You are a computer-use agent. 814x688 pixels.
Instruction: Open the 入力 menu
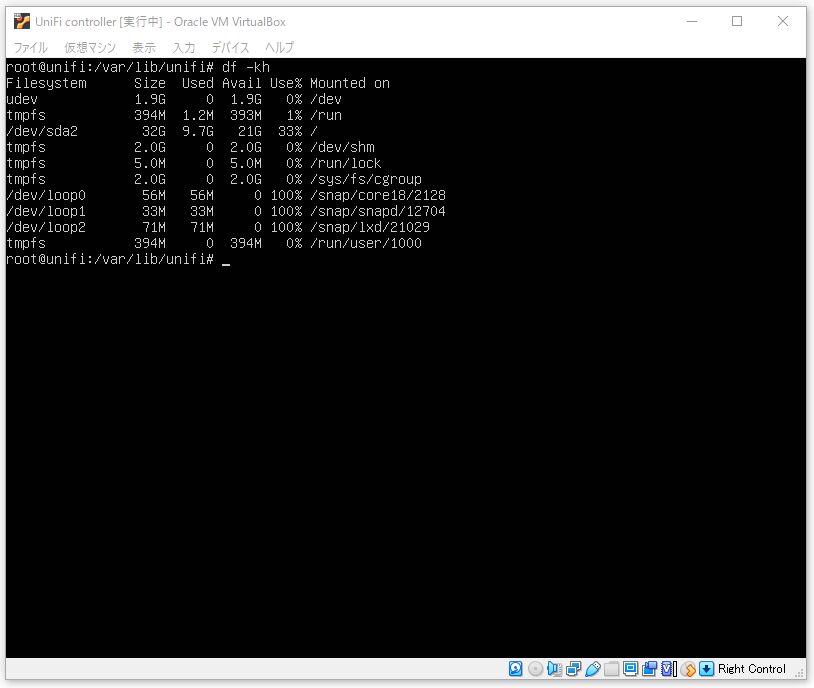pyautogui.click(x=184, y=47)
